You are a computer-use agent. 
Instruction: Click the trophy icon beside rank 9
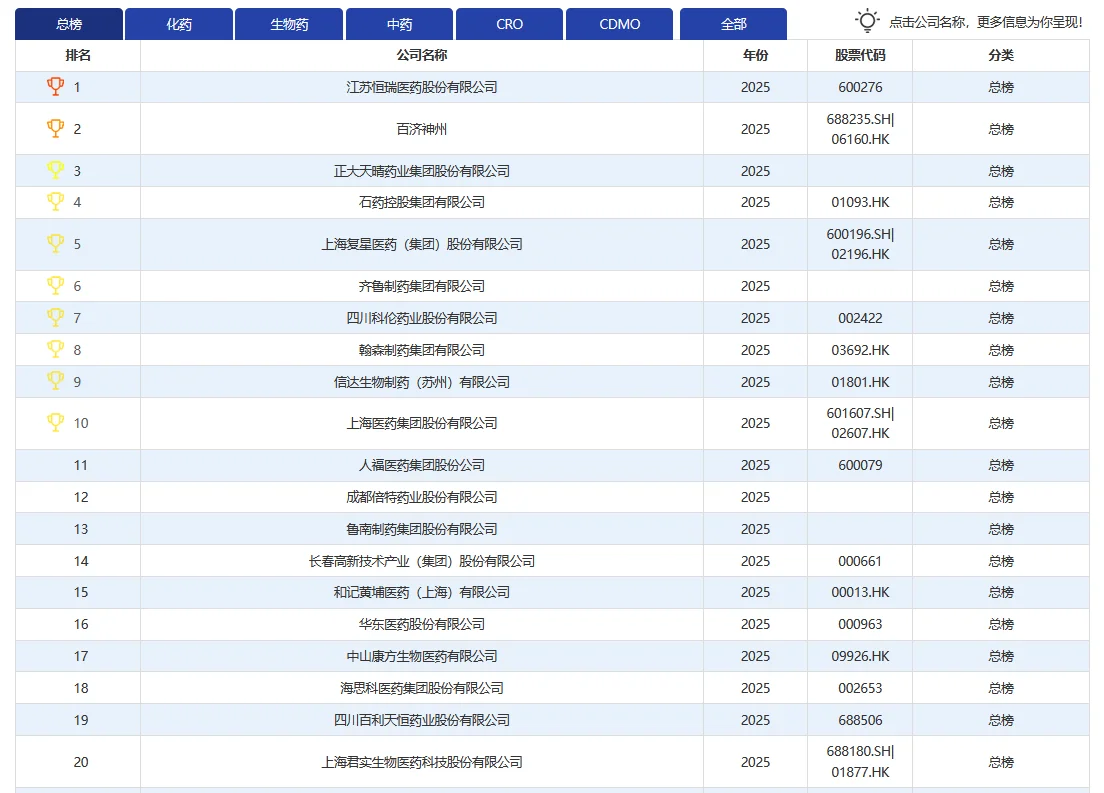(55, 380)
